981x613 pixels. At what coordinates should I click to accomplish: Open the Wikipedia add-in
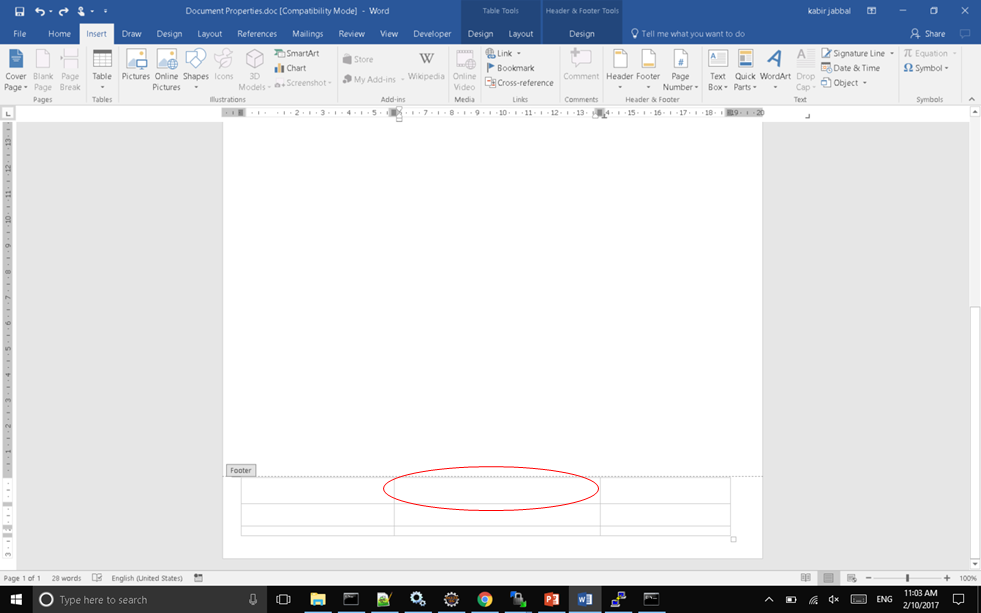[426, 66]
